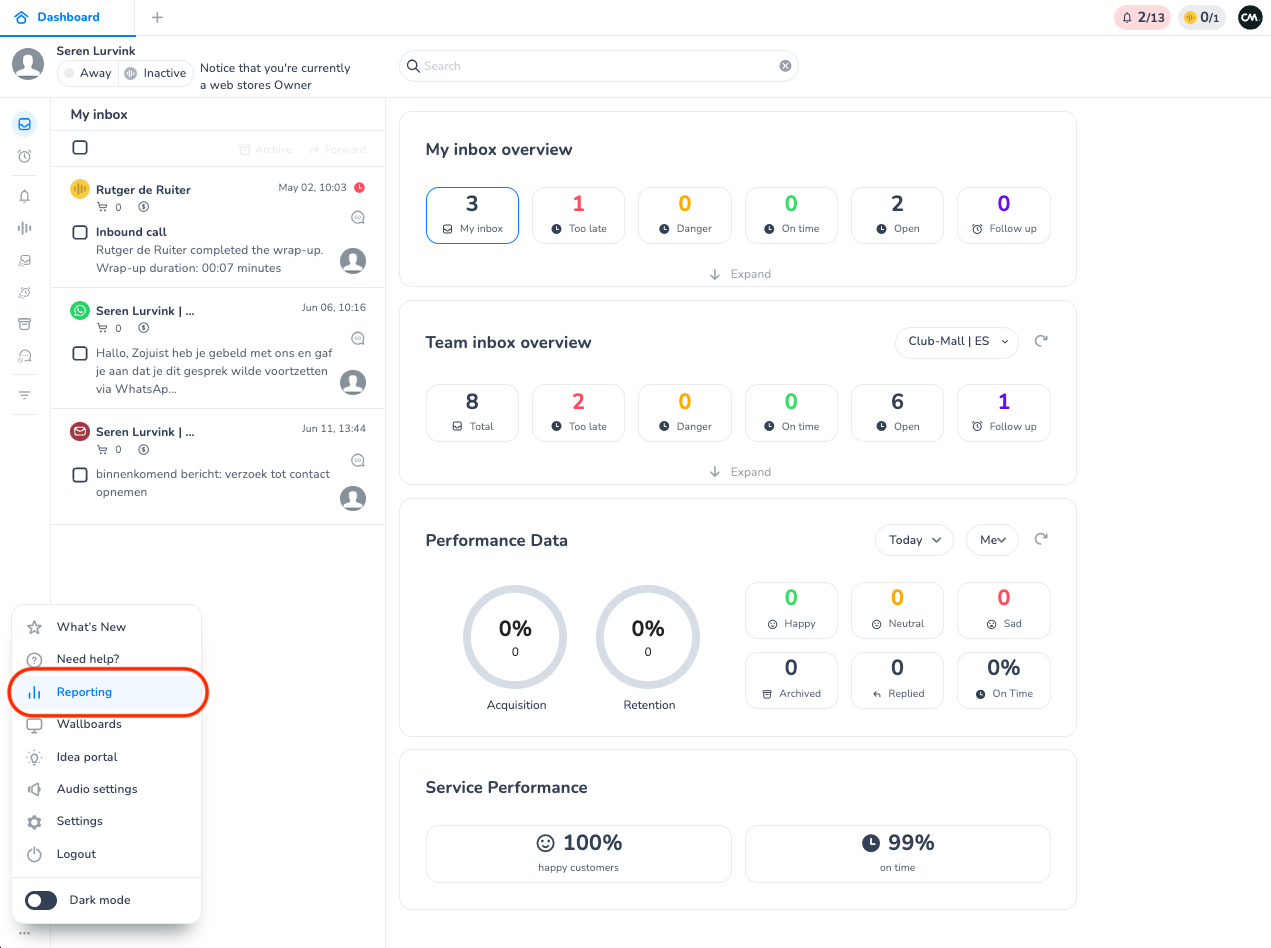1271x948 pixels.
Task: Click Logout in the popup menu
Action: (76, 854)
